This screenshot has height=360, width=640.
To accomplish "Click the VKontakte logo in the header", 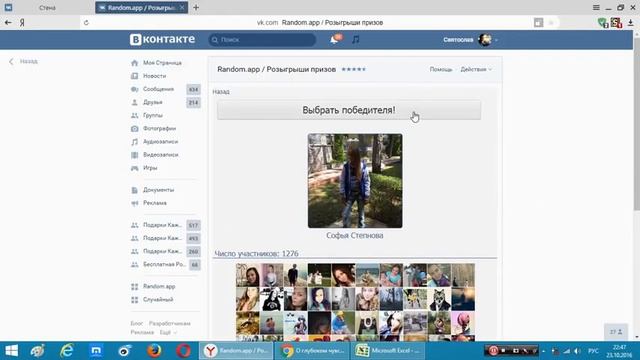I will (162, 40).
